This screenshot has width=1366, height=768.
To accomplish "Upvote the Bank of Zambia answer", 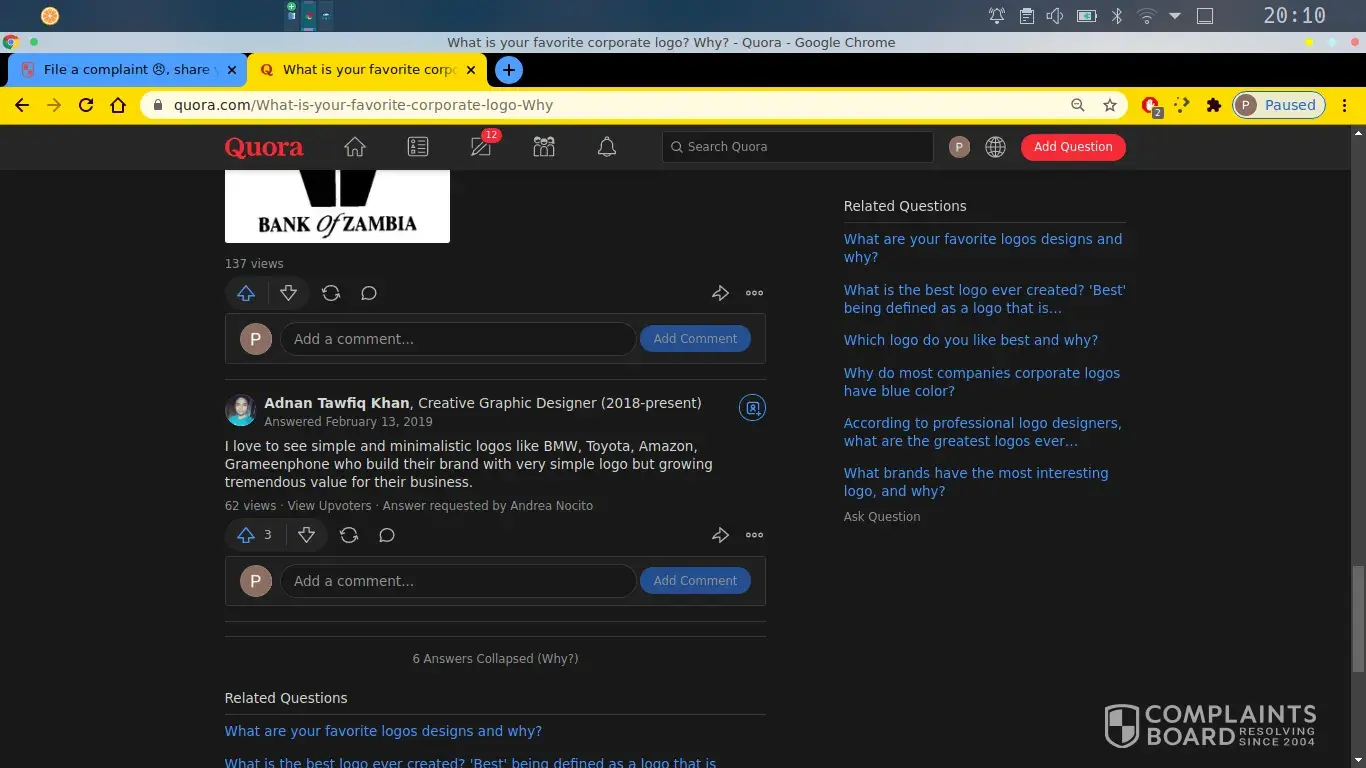I will (x=246, y=293).
